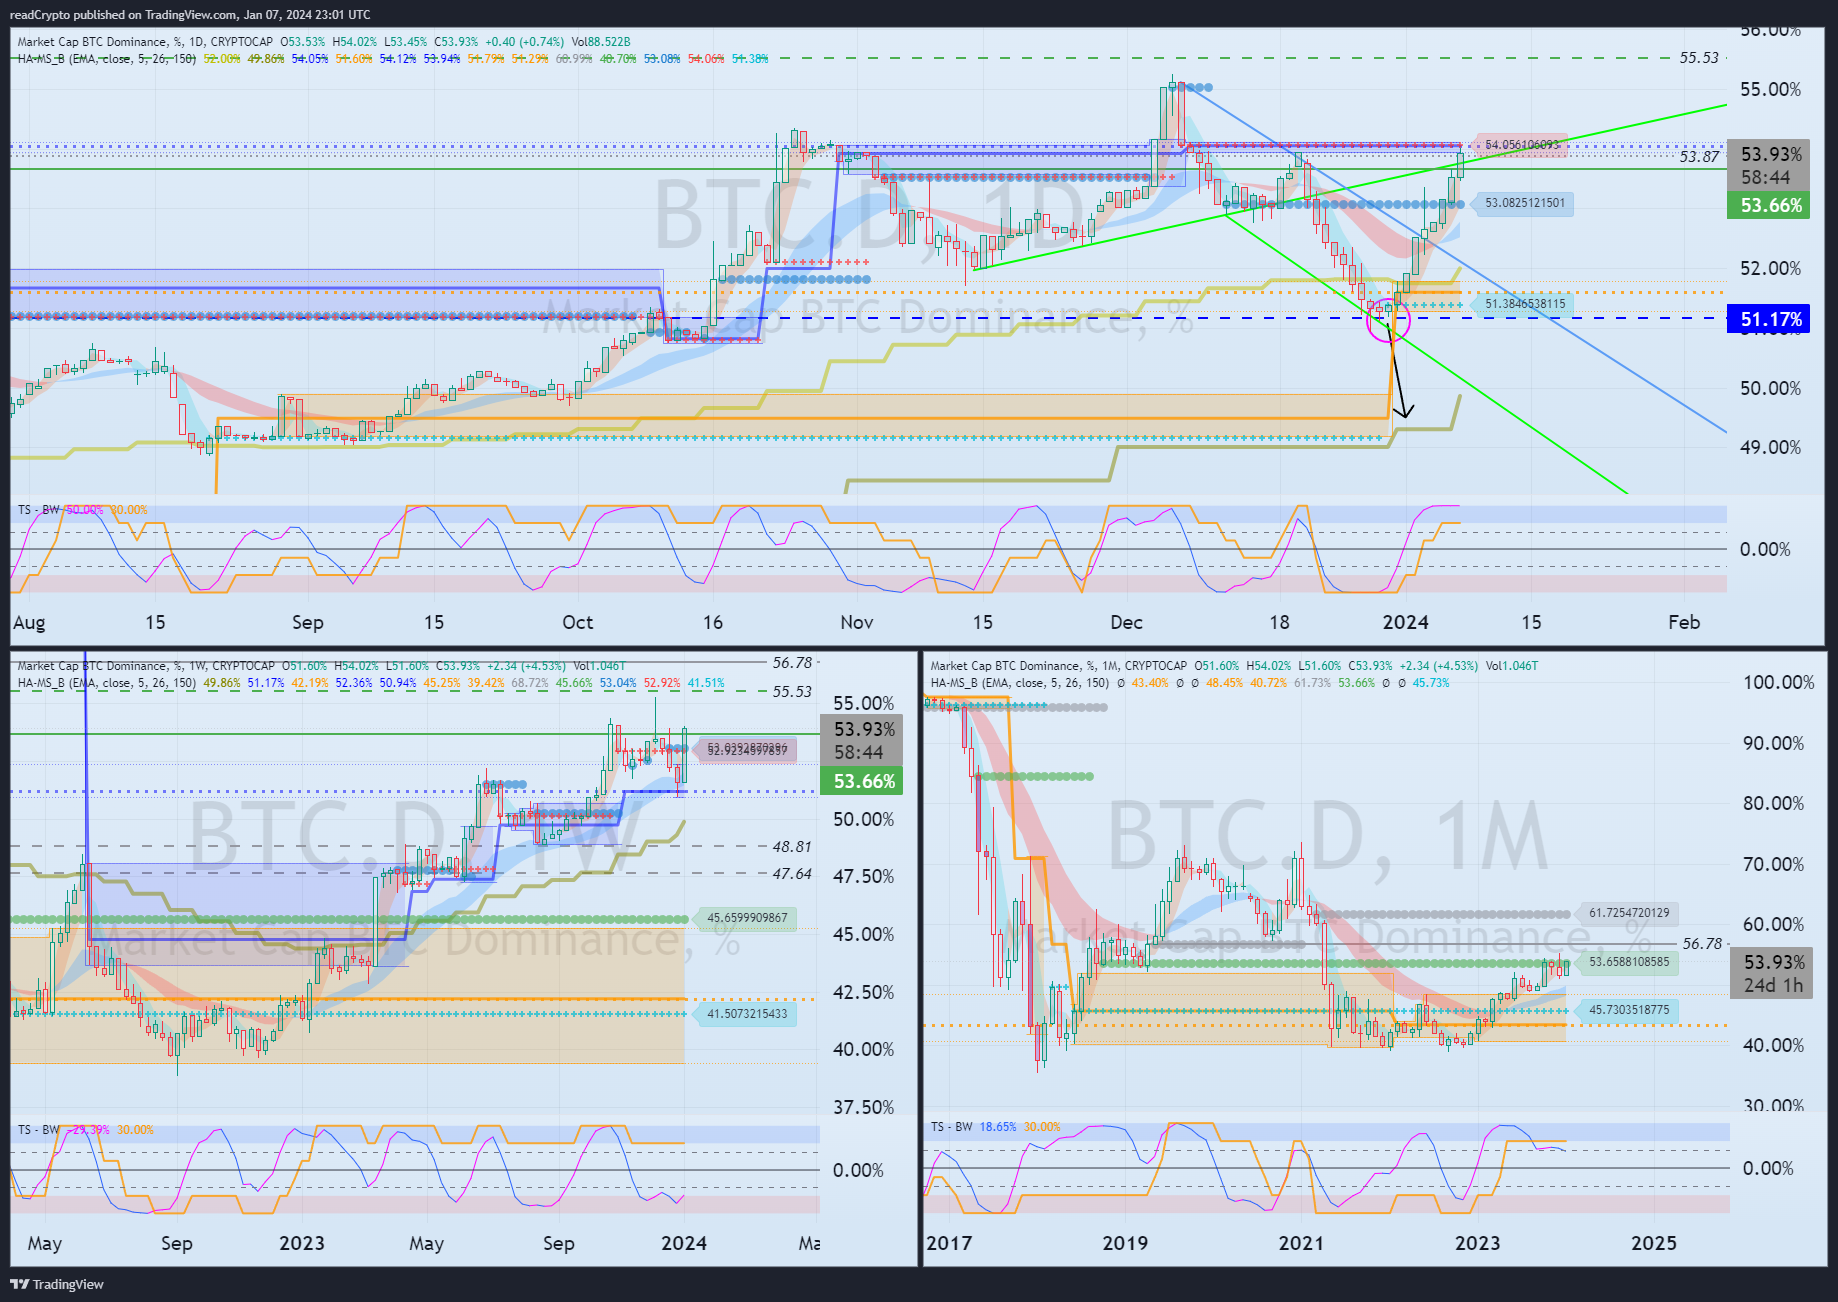
Task: Click the '2021' label on the monthly time axis
Action: (x=1301, y=1243)
